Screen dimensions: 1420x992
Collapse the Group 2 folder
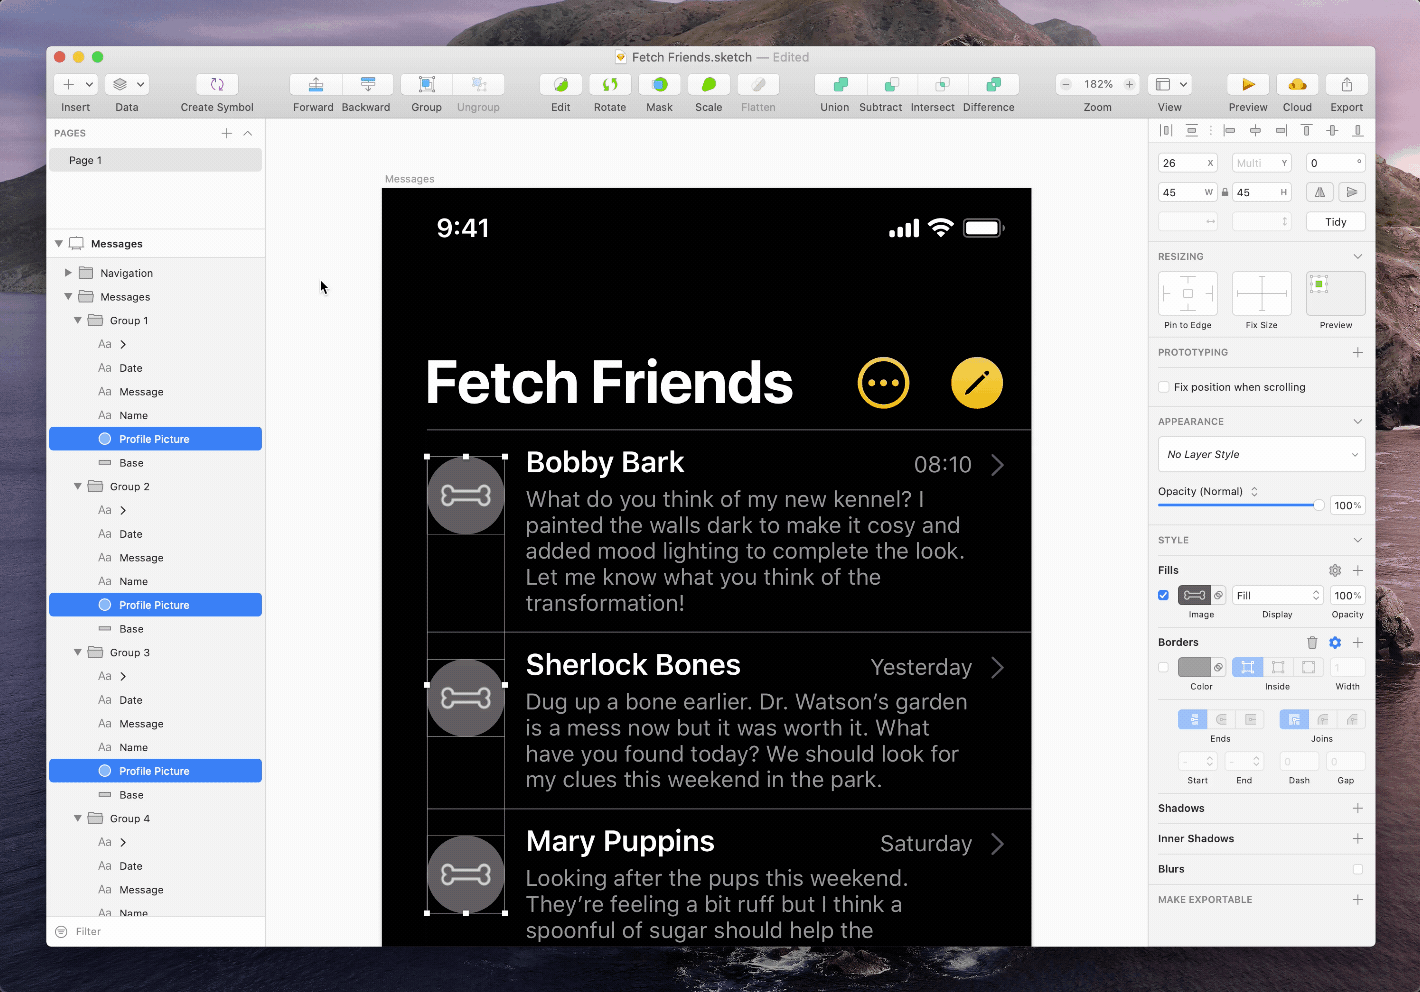click(x=77, y=487)
